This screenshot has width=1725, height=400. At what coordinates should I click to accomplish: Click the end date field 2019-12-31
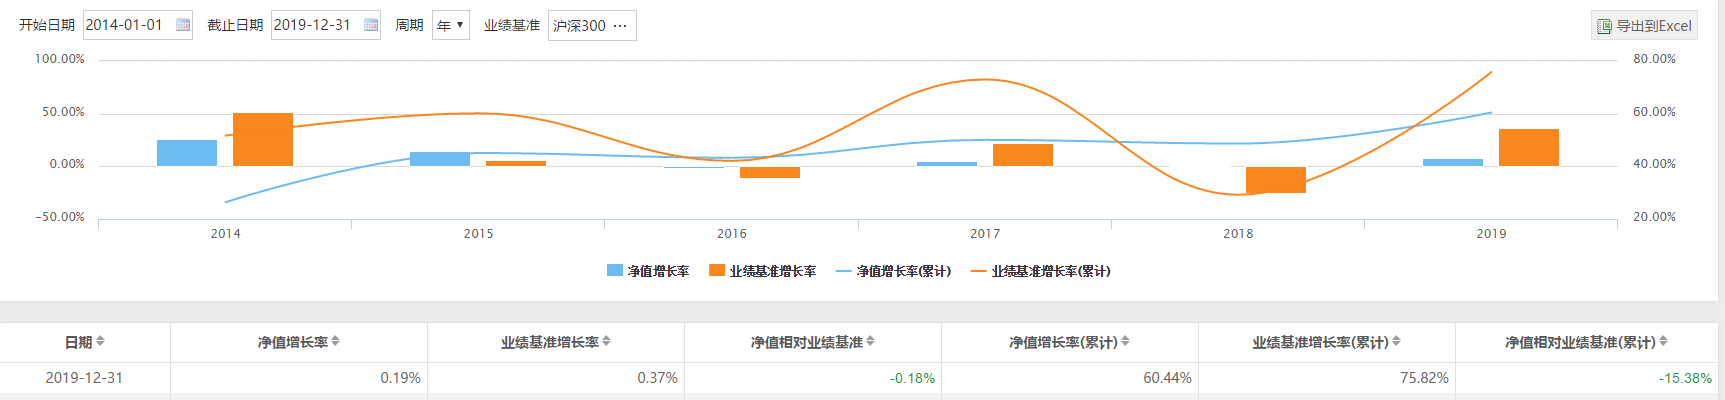[325, 25]
